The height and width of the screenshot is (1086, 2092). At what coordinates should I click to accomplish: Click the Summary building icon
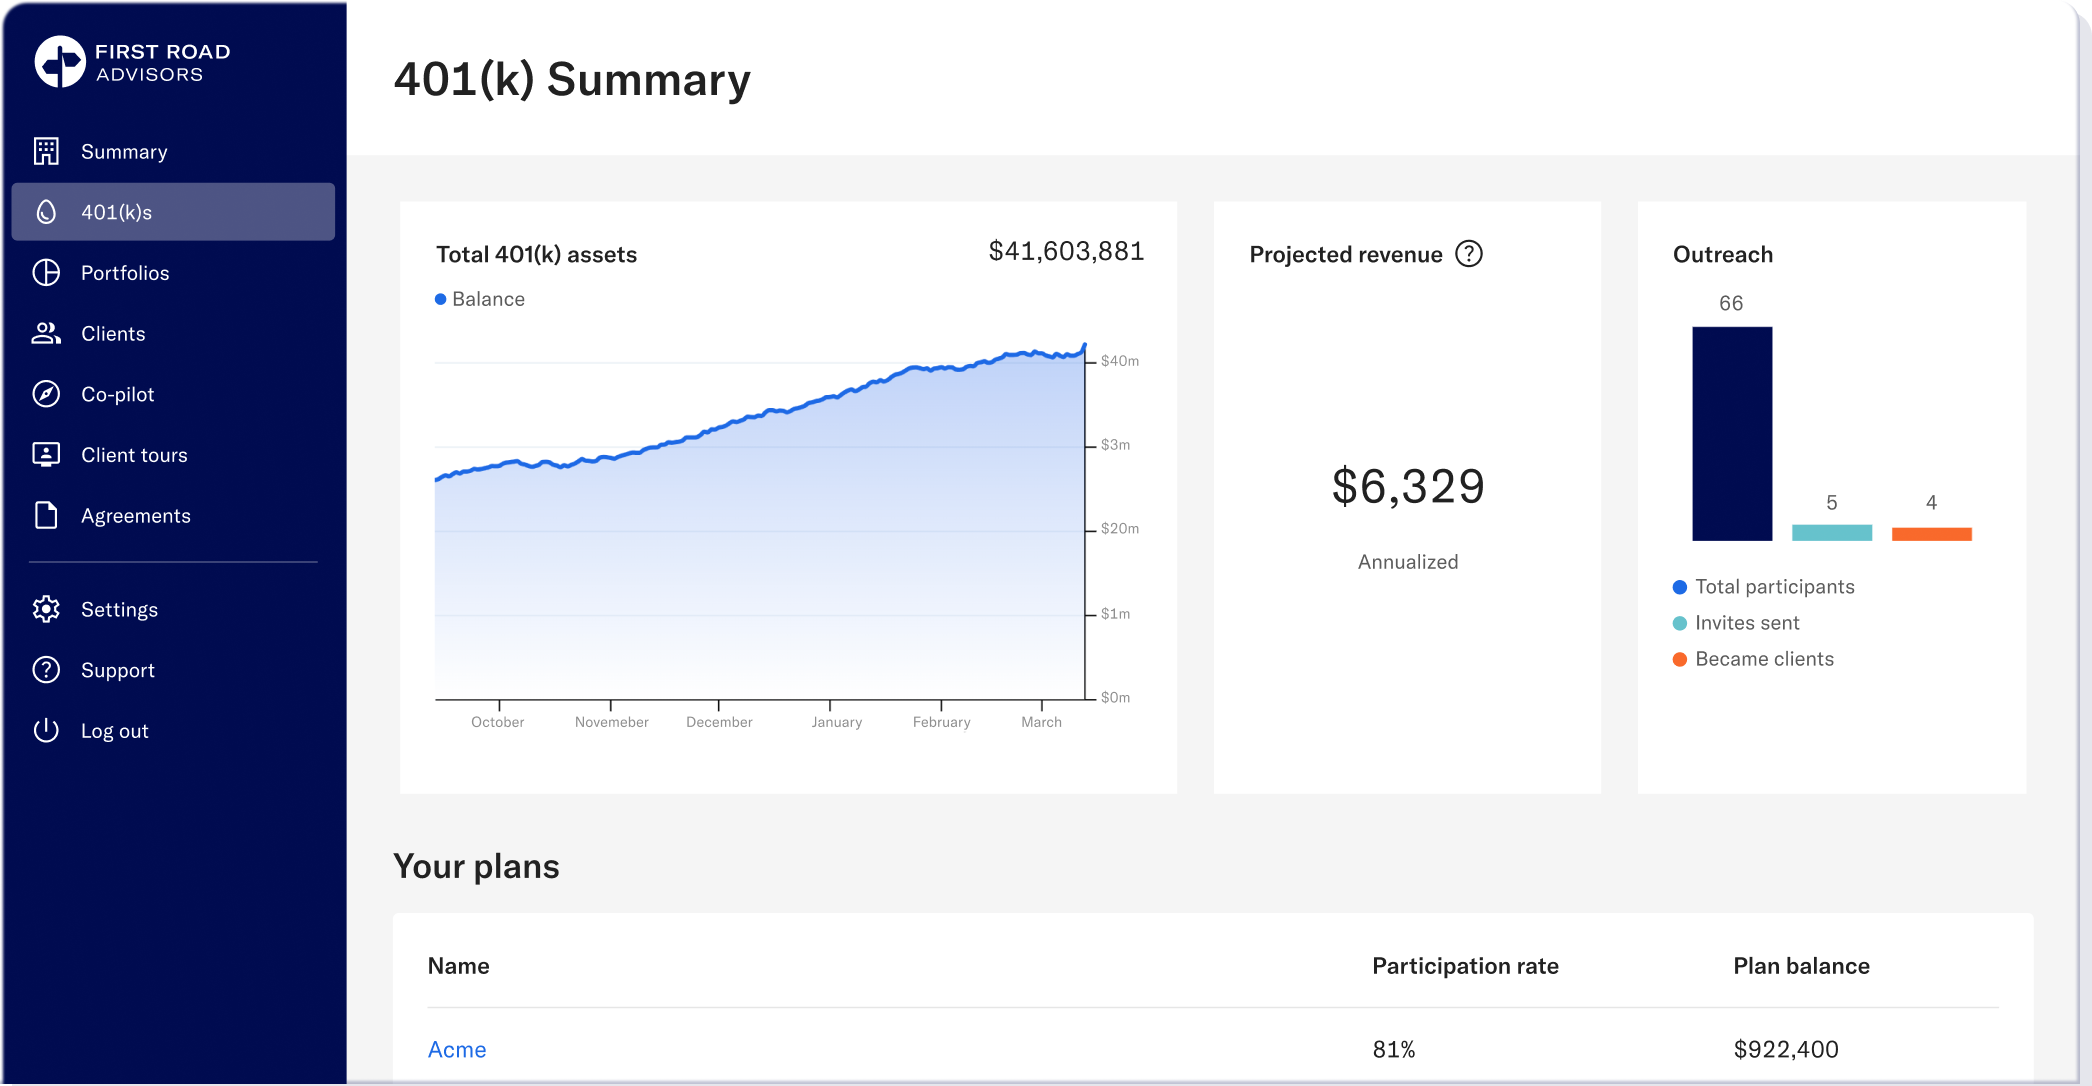pyautogui.click(x=46, y=151)
